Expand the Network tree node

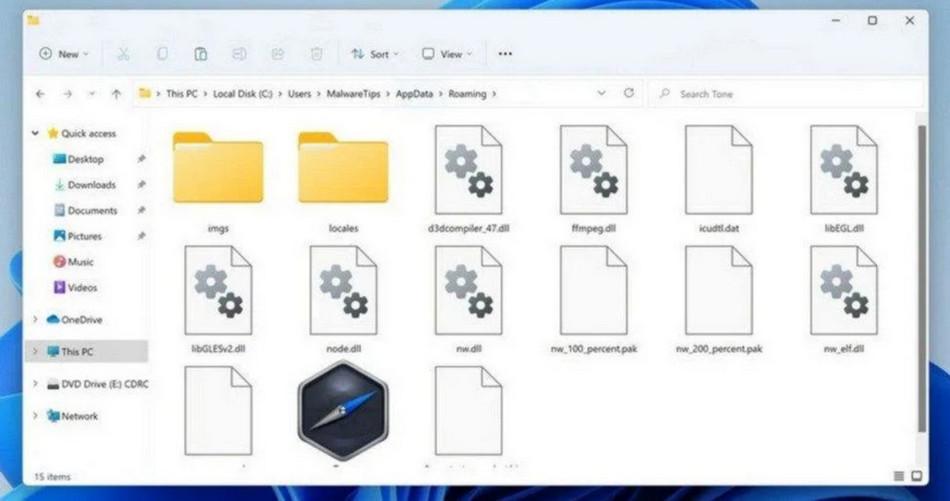coord(35,416)
